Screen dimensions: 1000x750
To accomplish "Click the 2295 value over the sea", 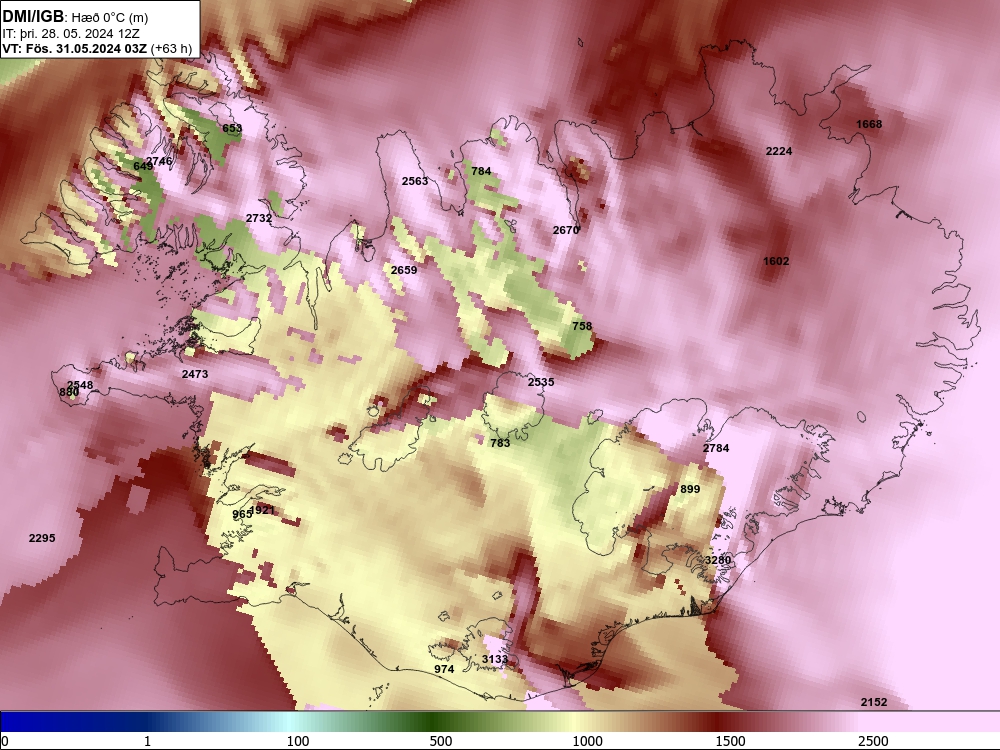I will click(x=42, y=538).
